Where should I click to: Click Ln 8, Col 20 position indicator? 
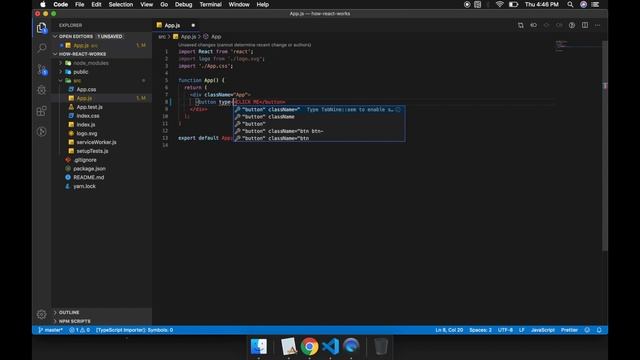tap(449, 330)
